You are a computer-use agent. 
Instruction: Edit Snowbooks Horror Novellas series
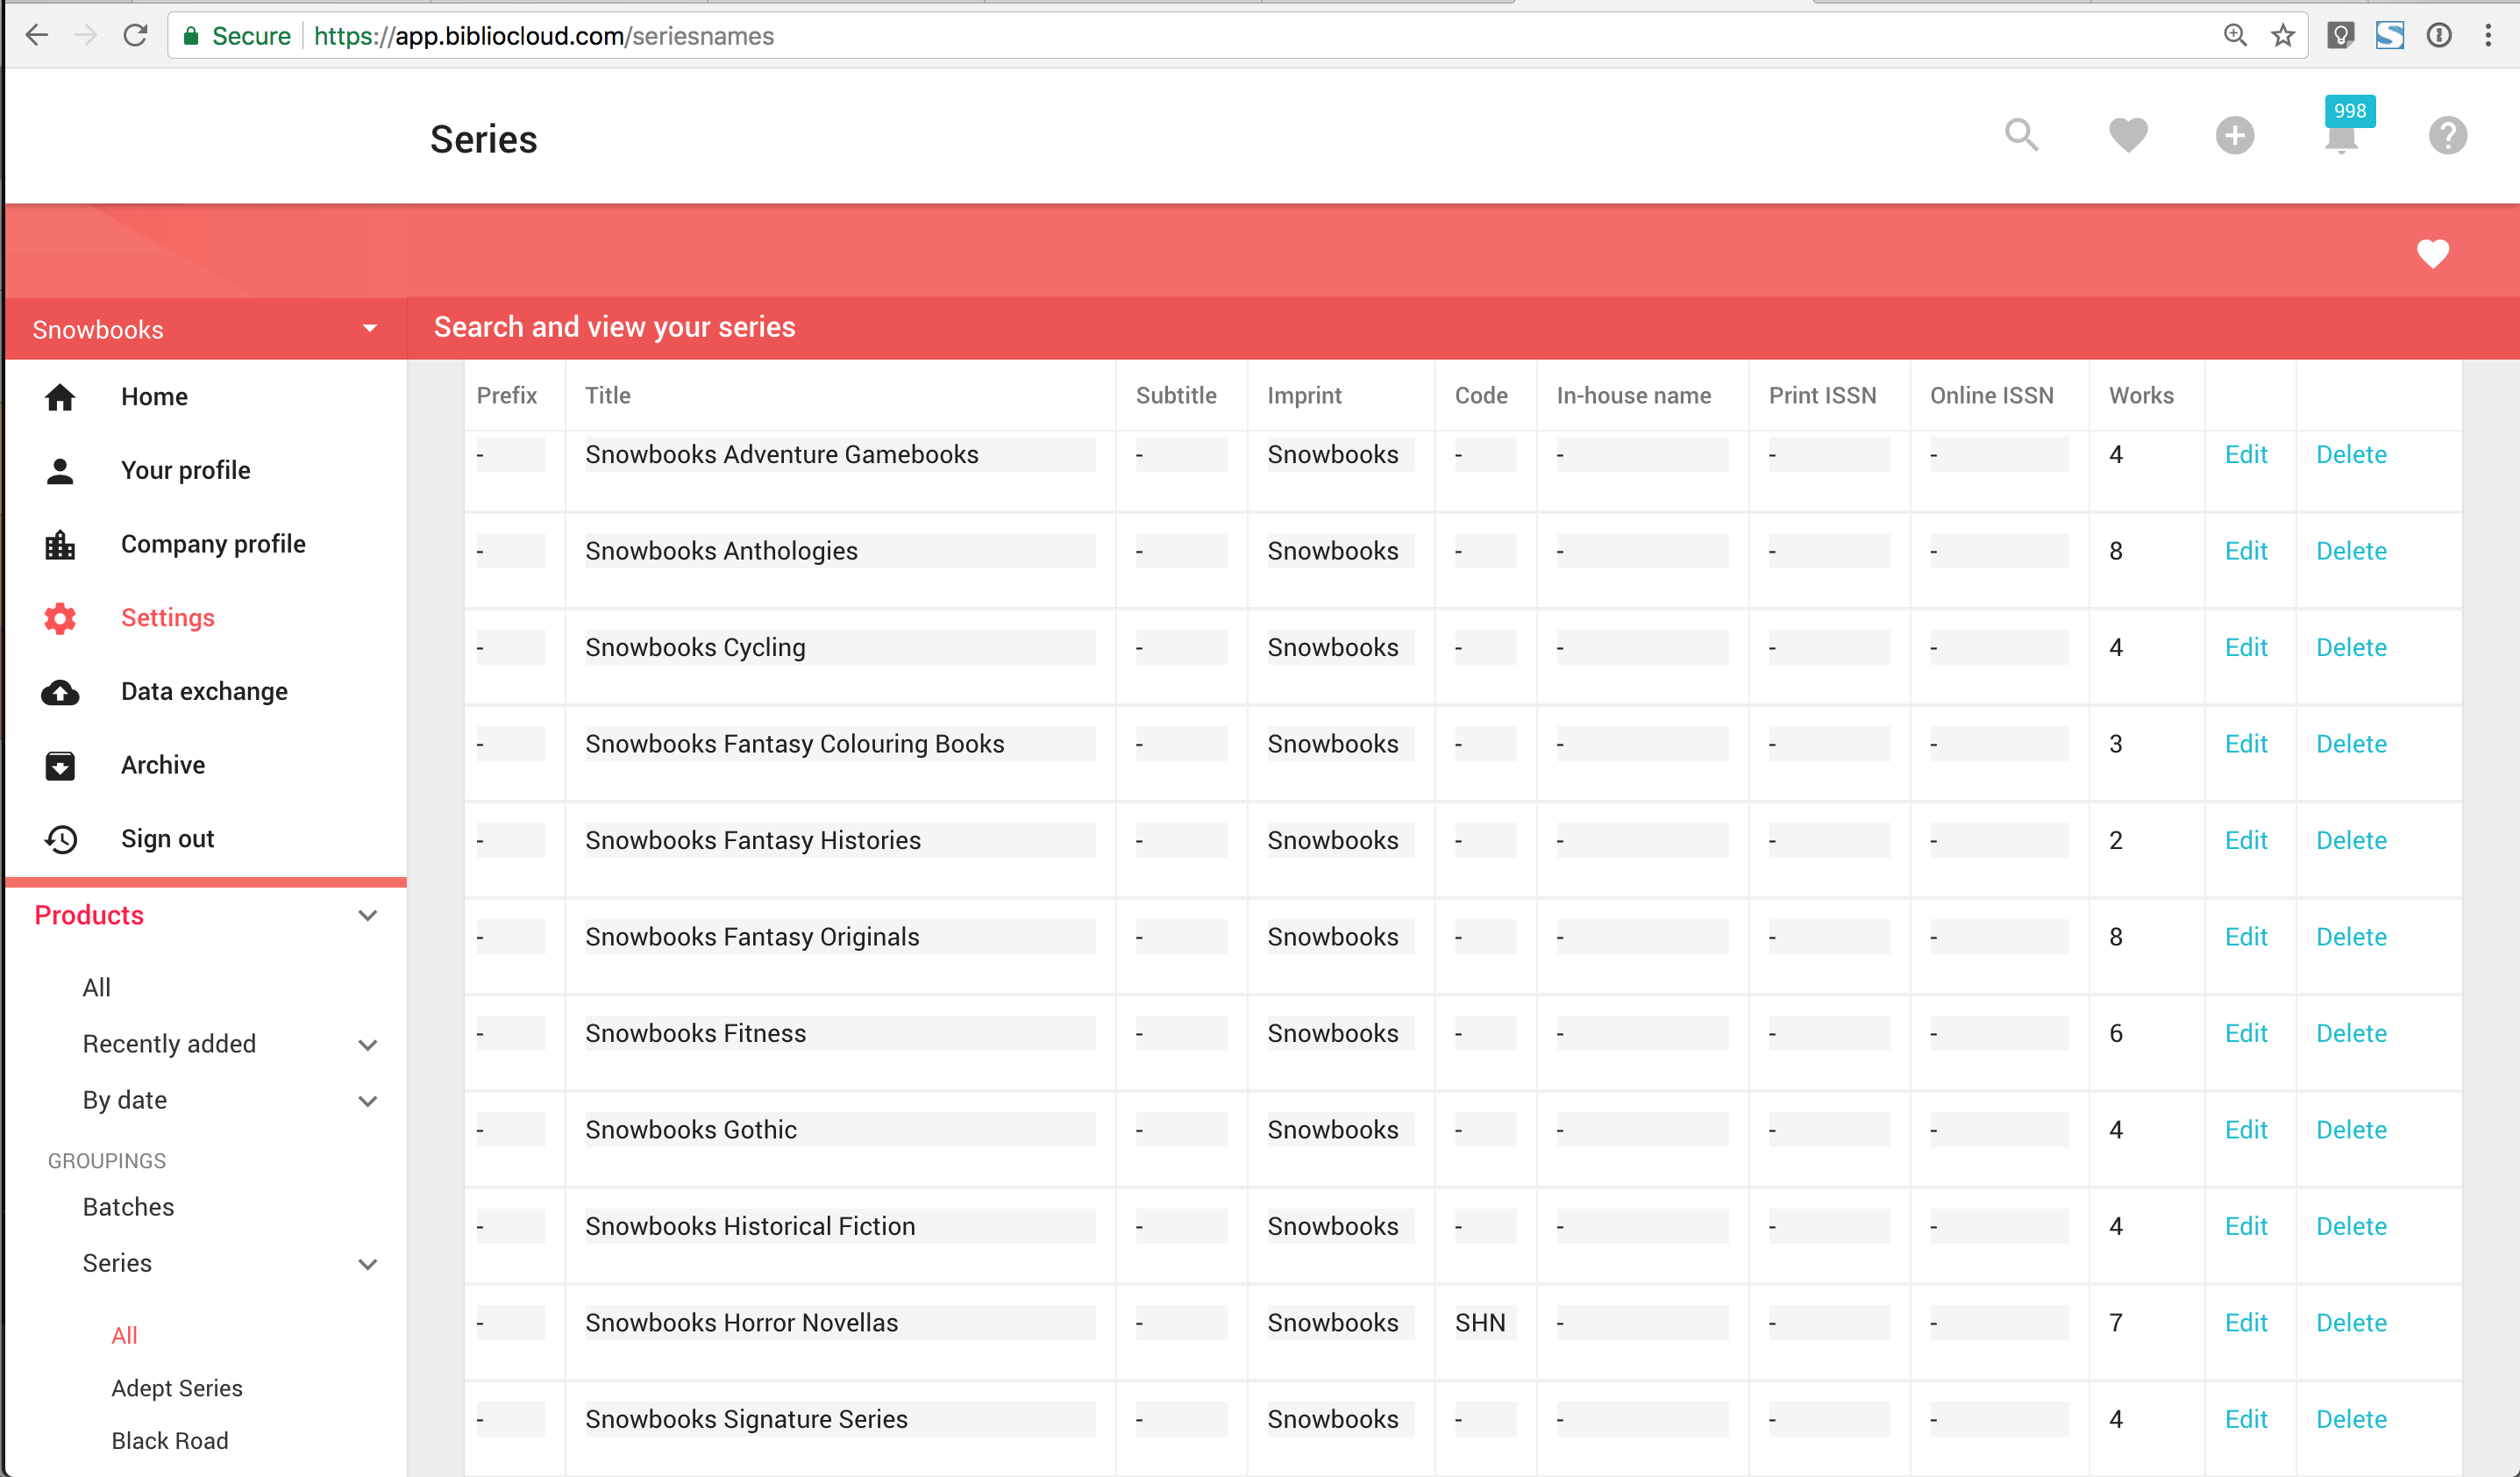2245,1323
